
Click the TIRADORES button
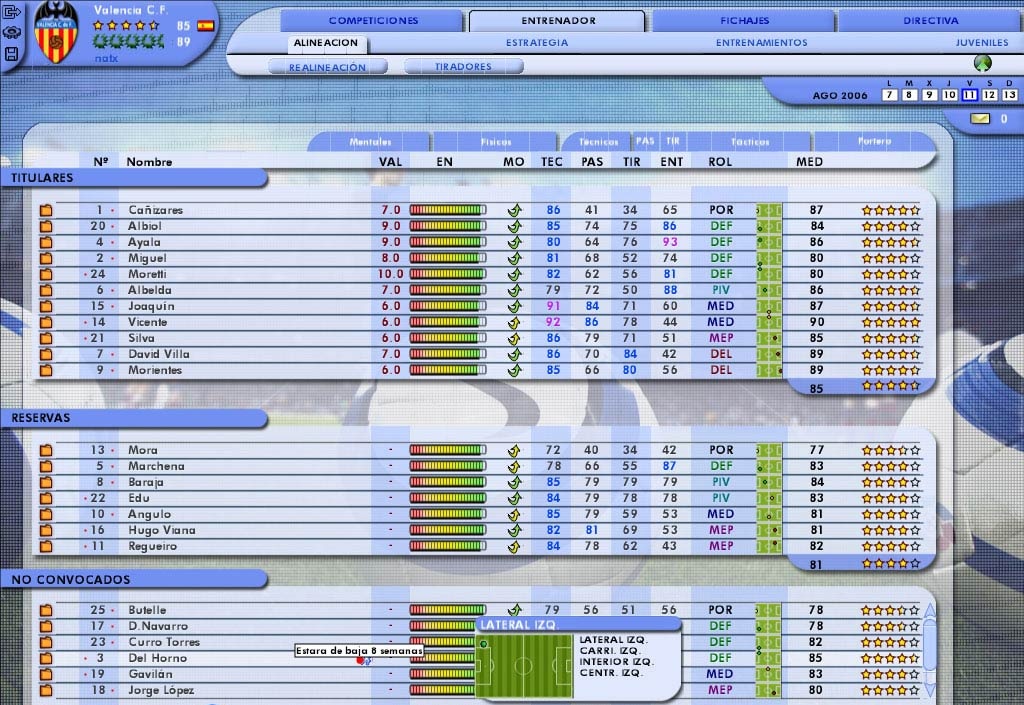[463, 67]
